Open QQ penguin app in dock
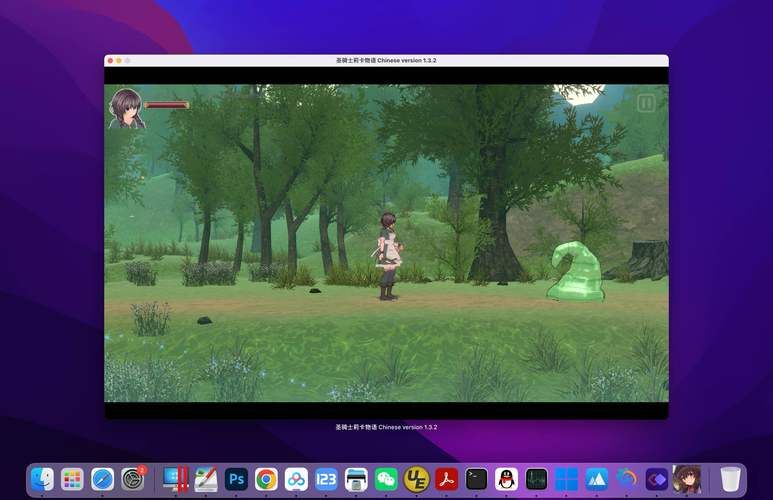Viewport: 773px width, 500px height. 507,479
